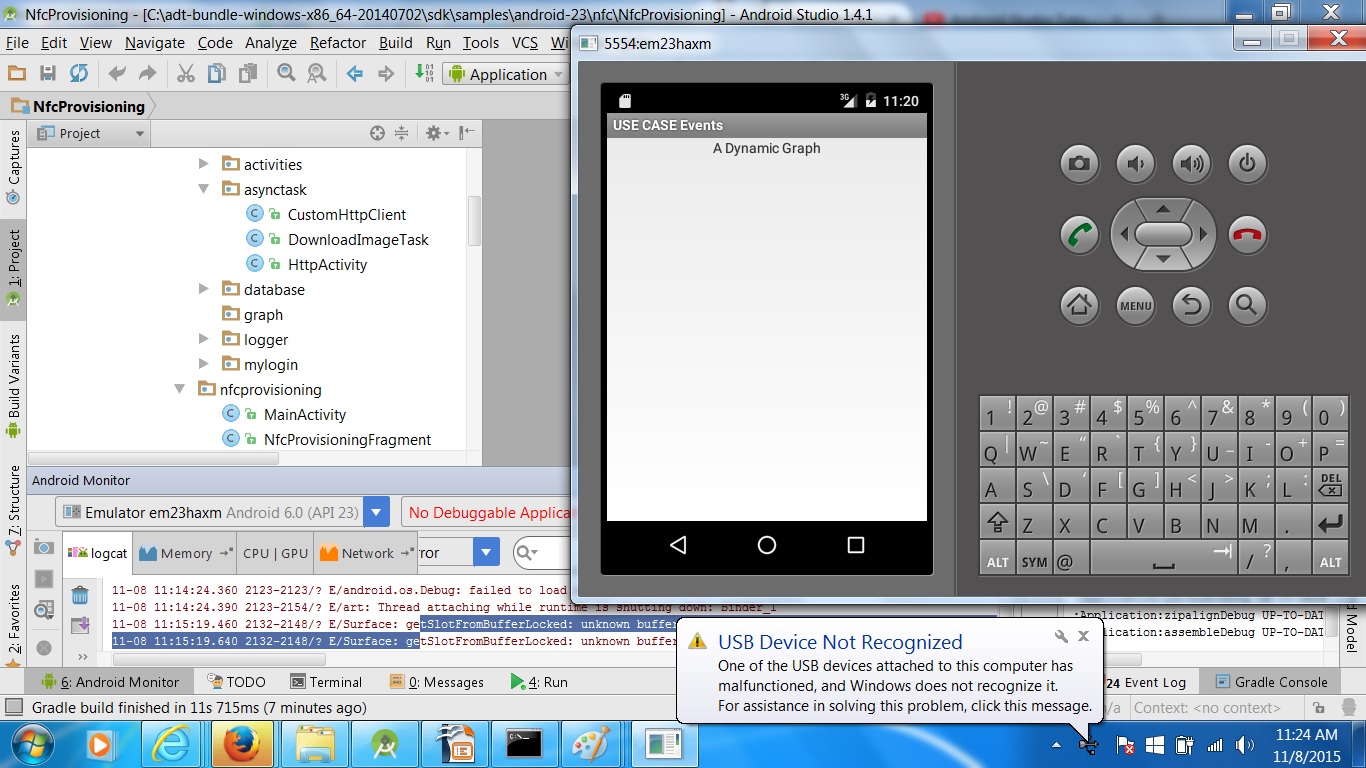This screenshot has height=768, width=1366.
Task: Click the Save All floppy icon
Action: point(47,73)
